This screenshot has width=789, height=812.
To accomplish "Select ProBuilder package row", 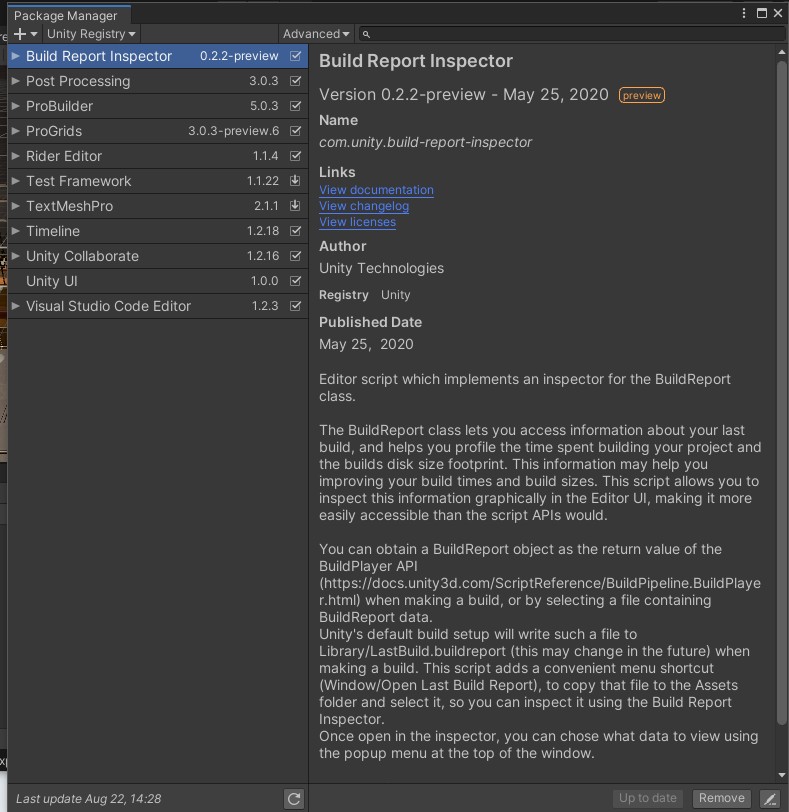I will pyautogui.click(x=158, y=106).
